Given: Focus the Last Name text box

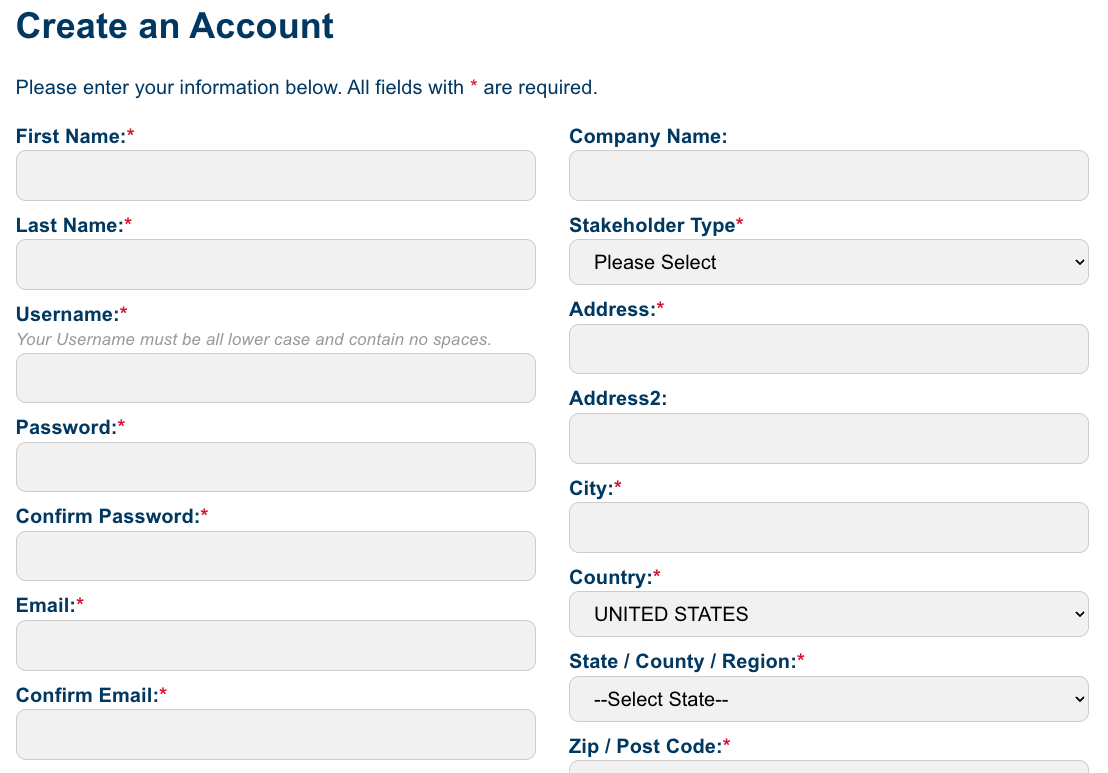Looking at the screenshot, I should tap(275, 265).
